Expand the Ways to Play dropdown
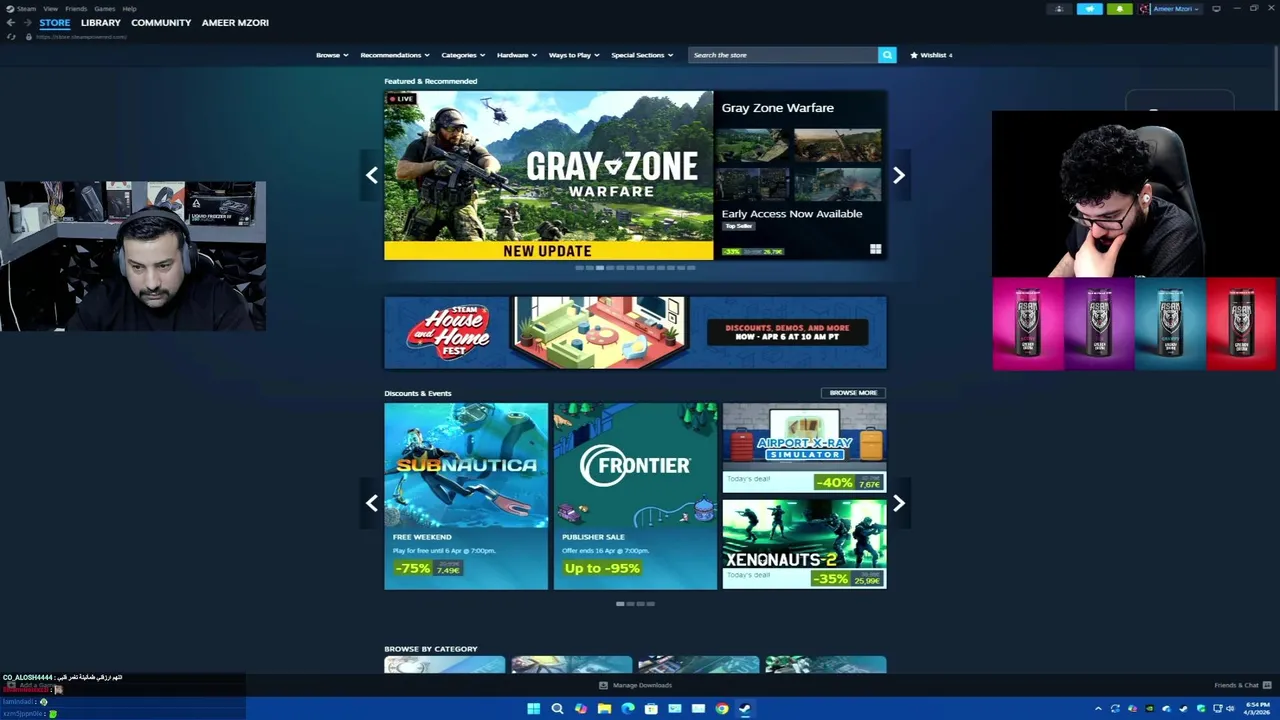 point(574,55)
